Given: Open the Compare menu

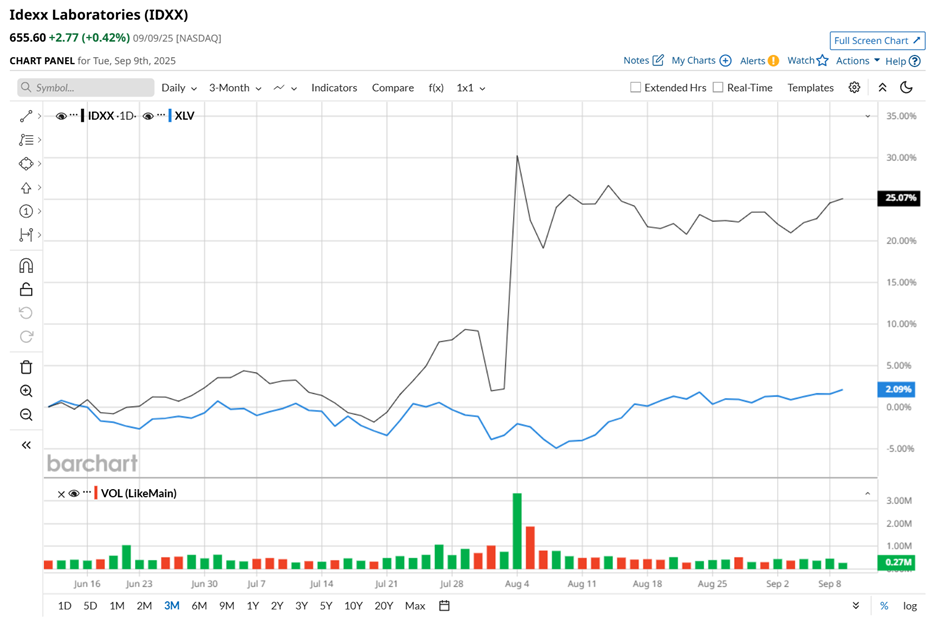Looking at the screenshot, I should coord(393,88).
